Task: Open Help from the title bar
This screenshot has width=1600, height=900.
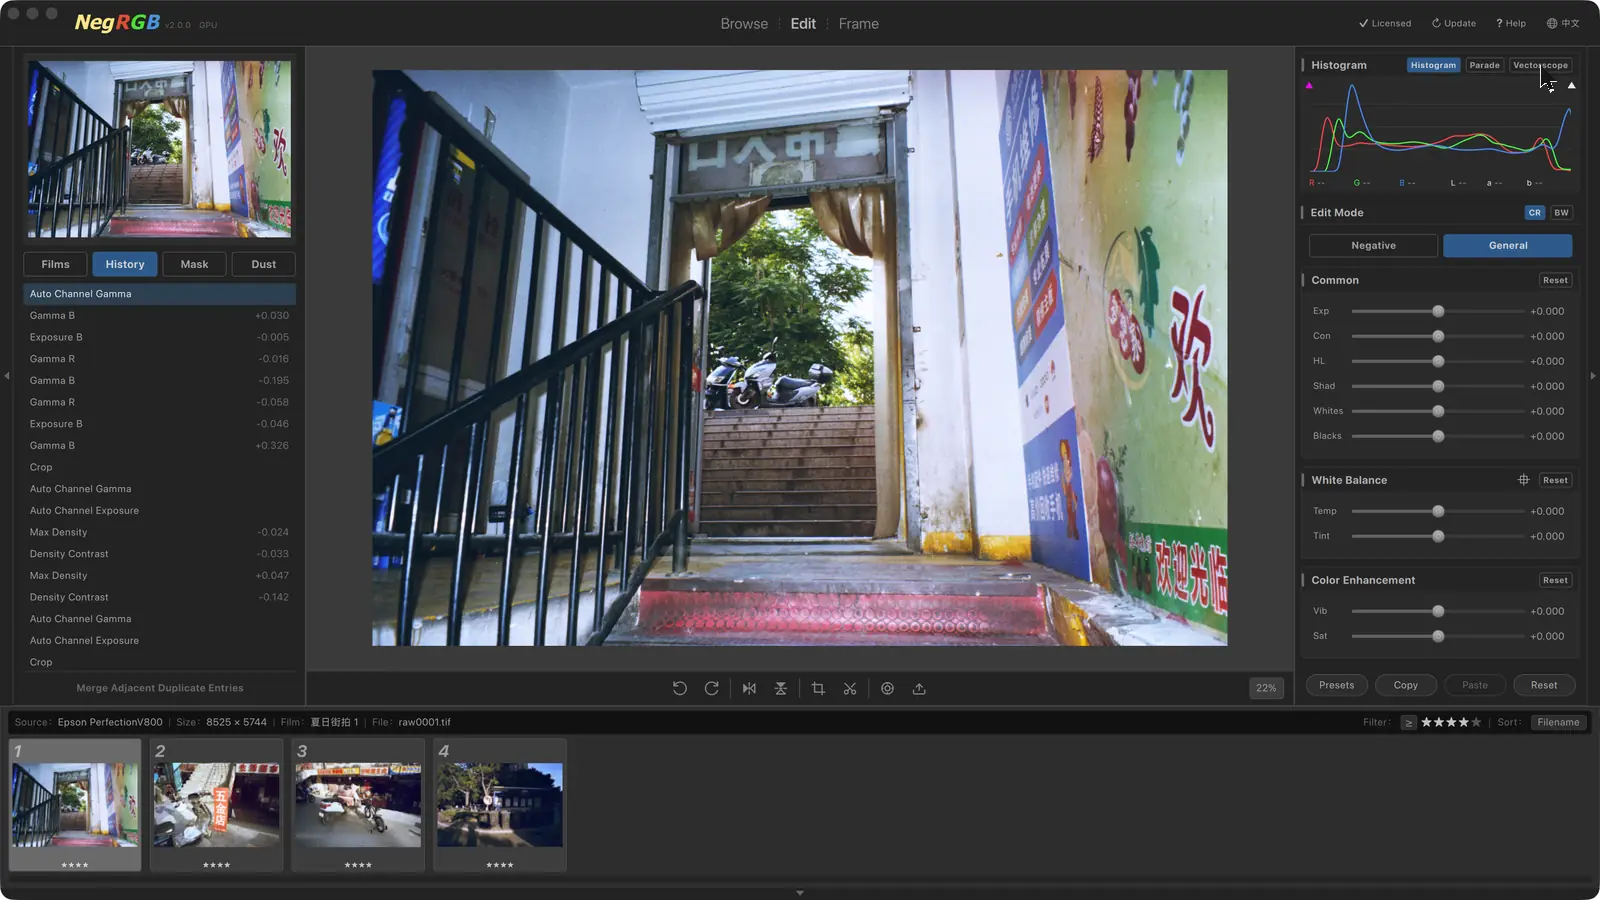Action: click(1511, 23)
